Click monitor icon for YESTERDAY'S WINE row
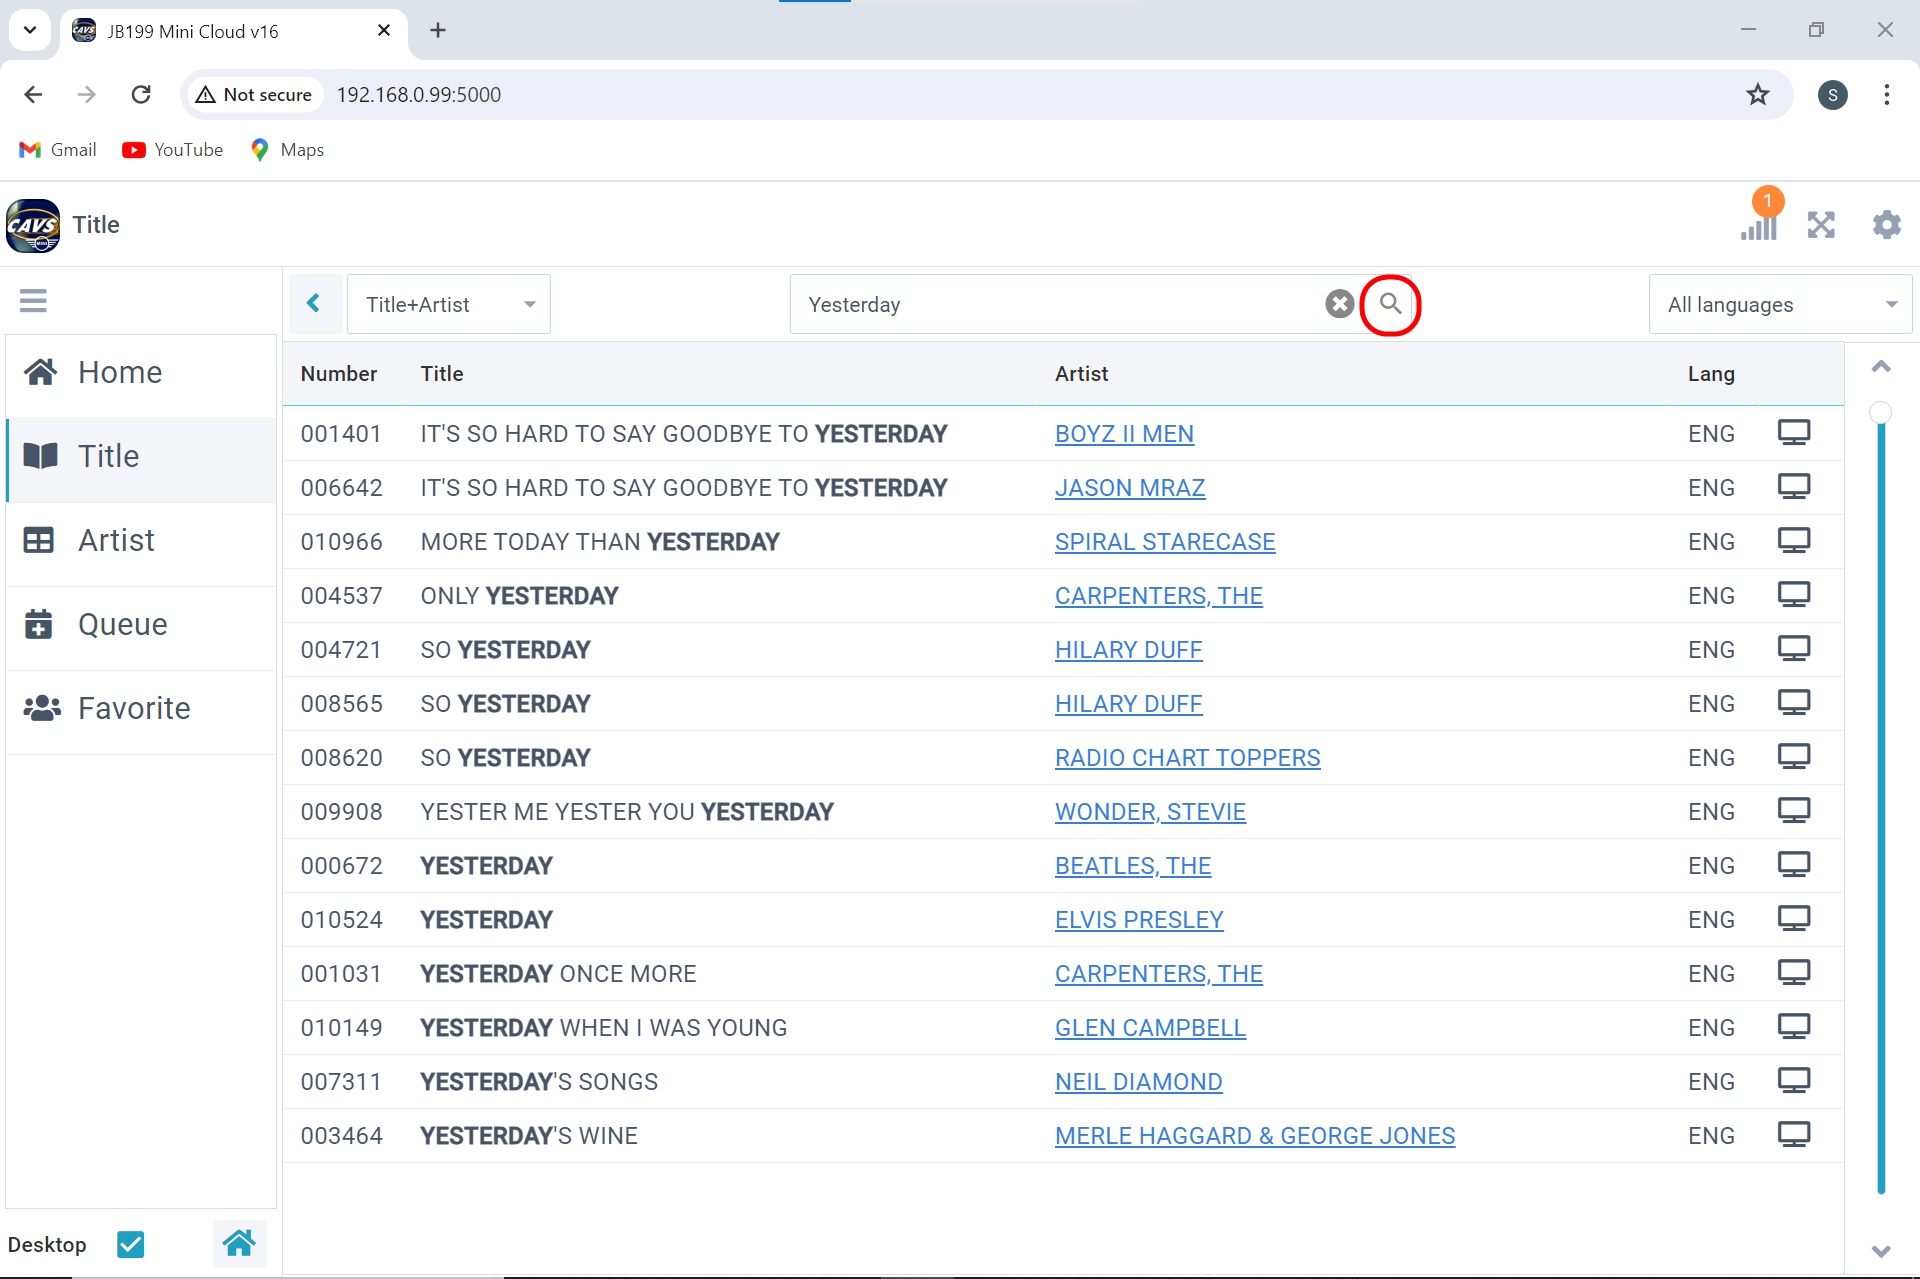 (1794, 1136)
